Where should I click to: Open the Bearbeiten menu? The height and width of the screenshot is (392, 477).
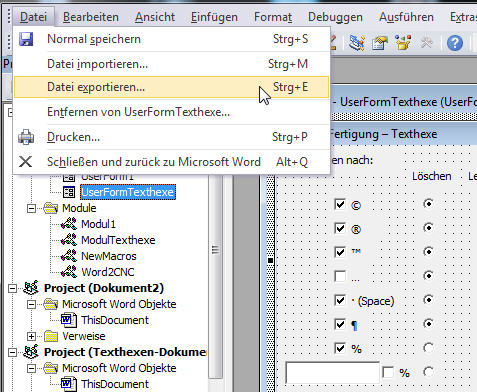click(x=91, y=17)
